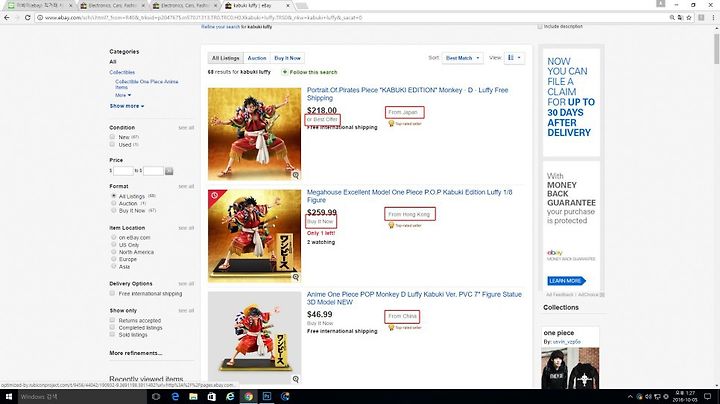Click the translate page icon in address bar

[x=681, y=17]
